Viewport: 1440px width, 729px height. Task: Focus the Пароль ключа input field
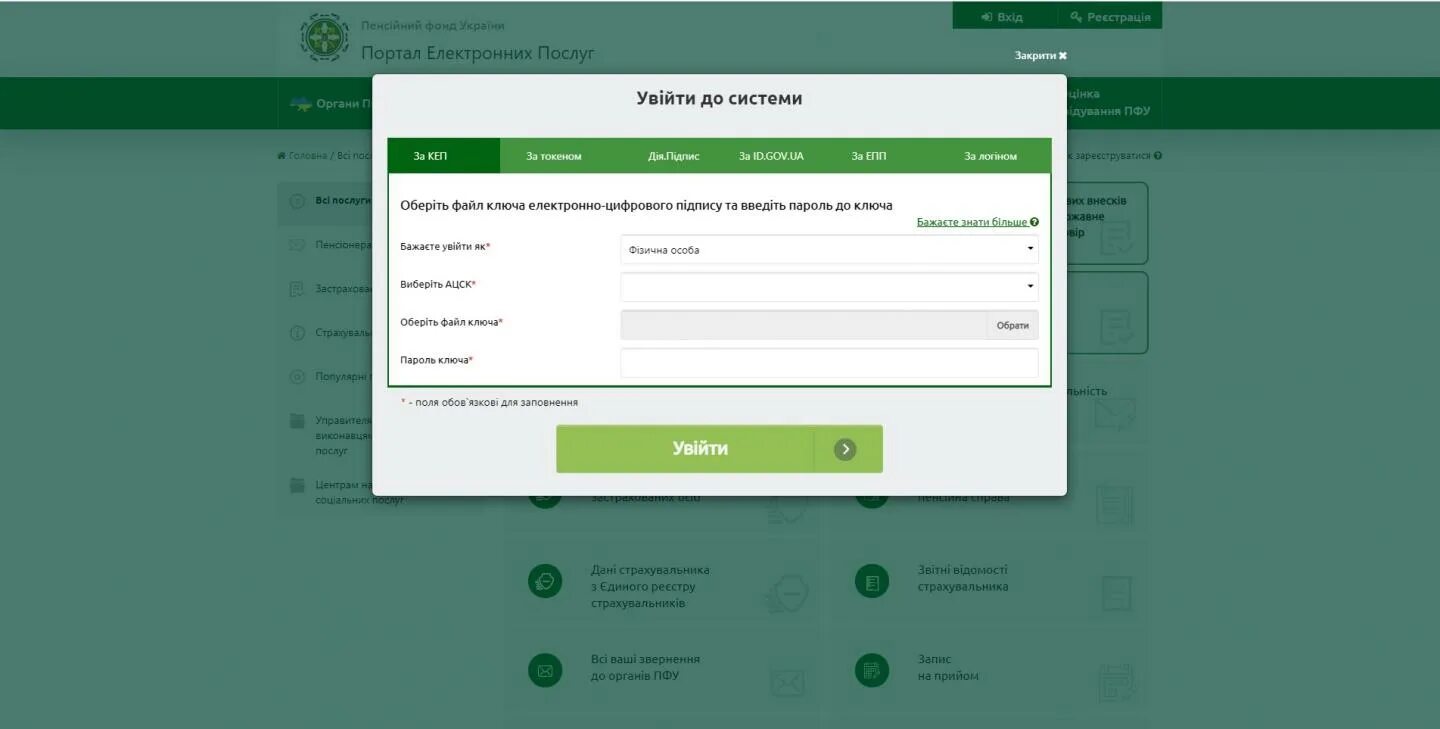tap(829, 362)
